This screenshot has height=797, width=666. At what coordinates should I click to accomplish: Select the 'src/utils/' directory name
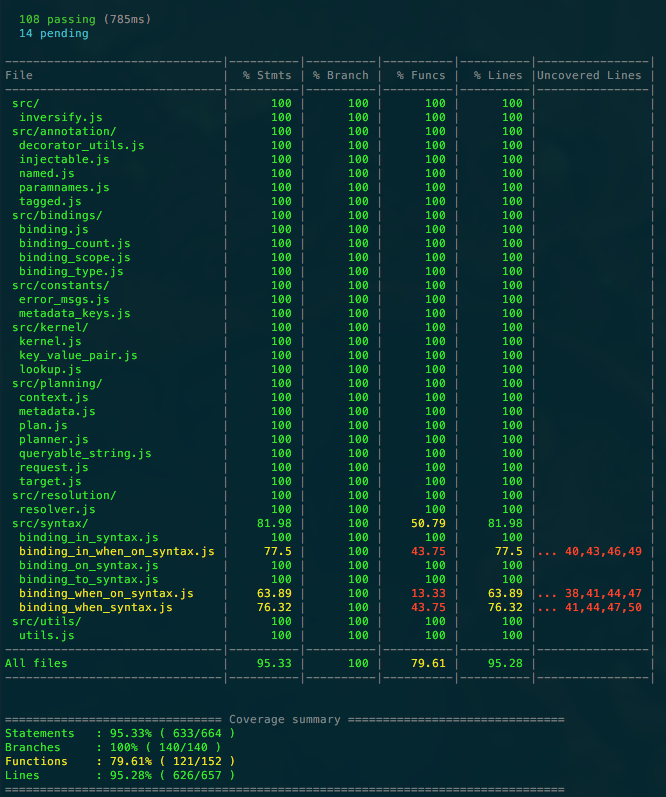click(47, 621)
